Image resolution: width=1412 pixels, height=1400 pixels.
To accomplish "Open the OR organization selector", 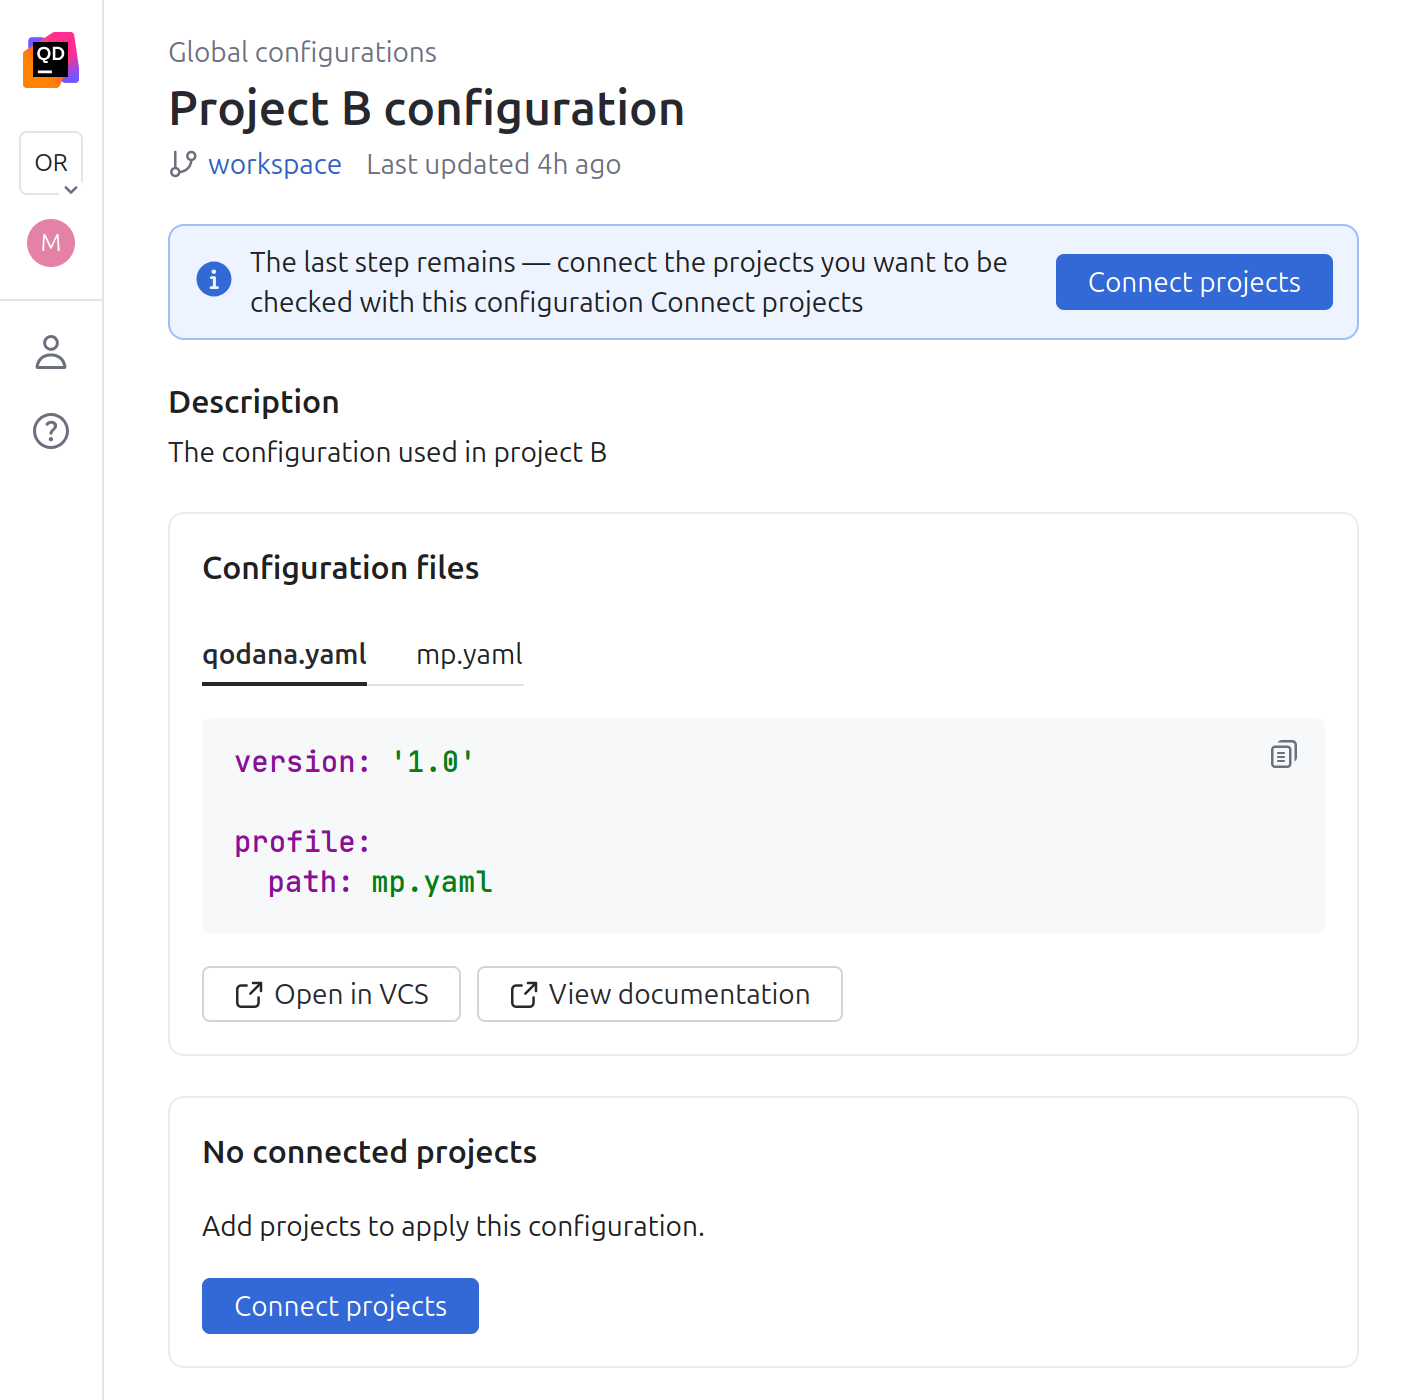I will pos(51,162).
